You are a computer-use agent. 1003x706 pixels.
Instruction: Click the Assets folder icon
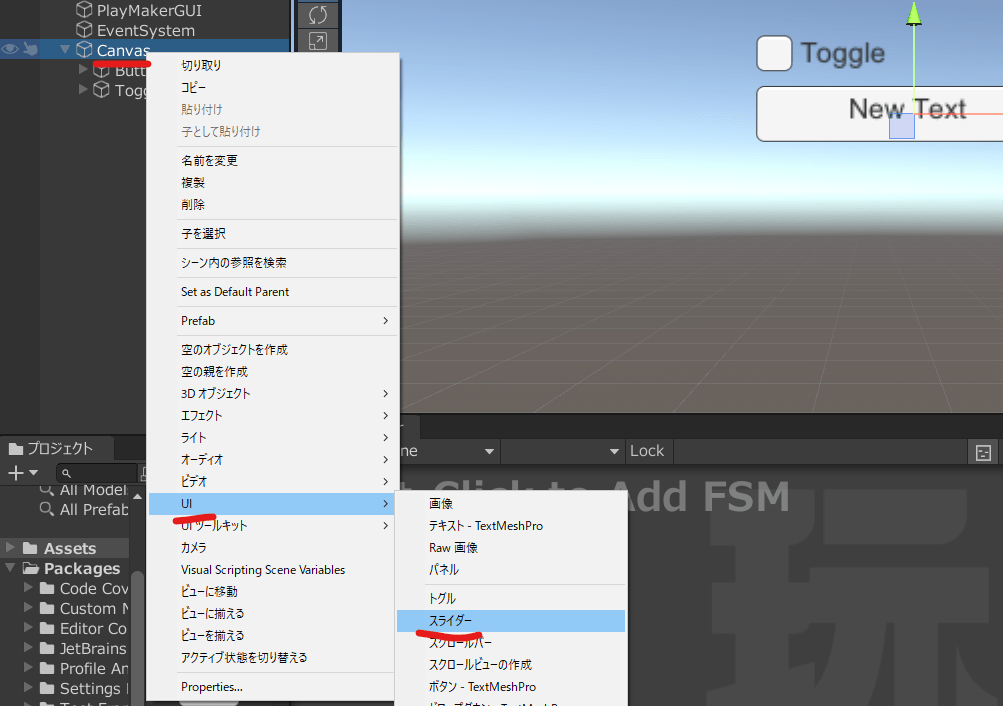[30, 548]
